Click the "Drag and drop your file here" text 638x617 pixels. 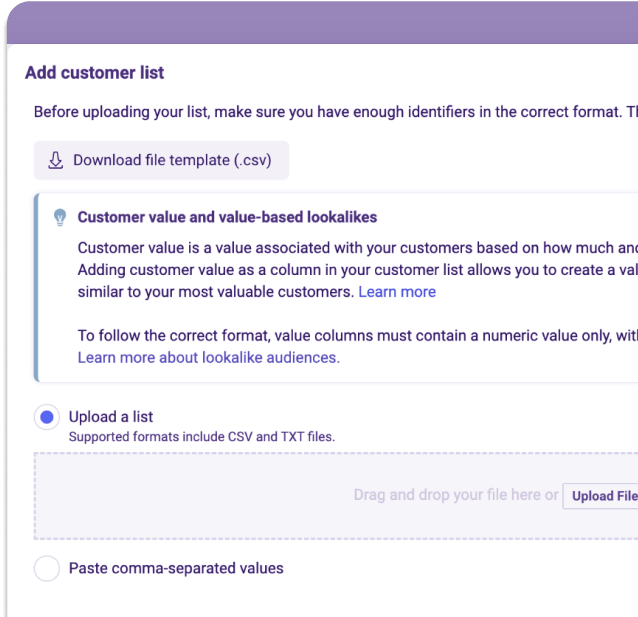(x=455, y=495)
